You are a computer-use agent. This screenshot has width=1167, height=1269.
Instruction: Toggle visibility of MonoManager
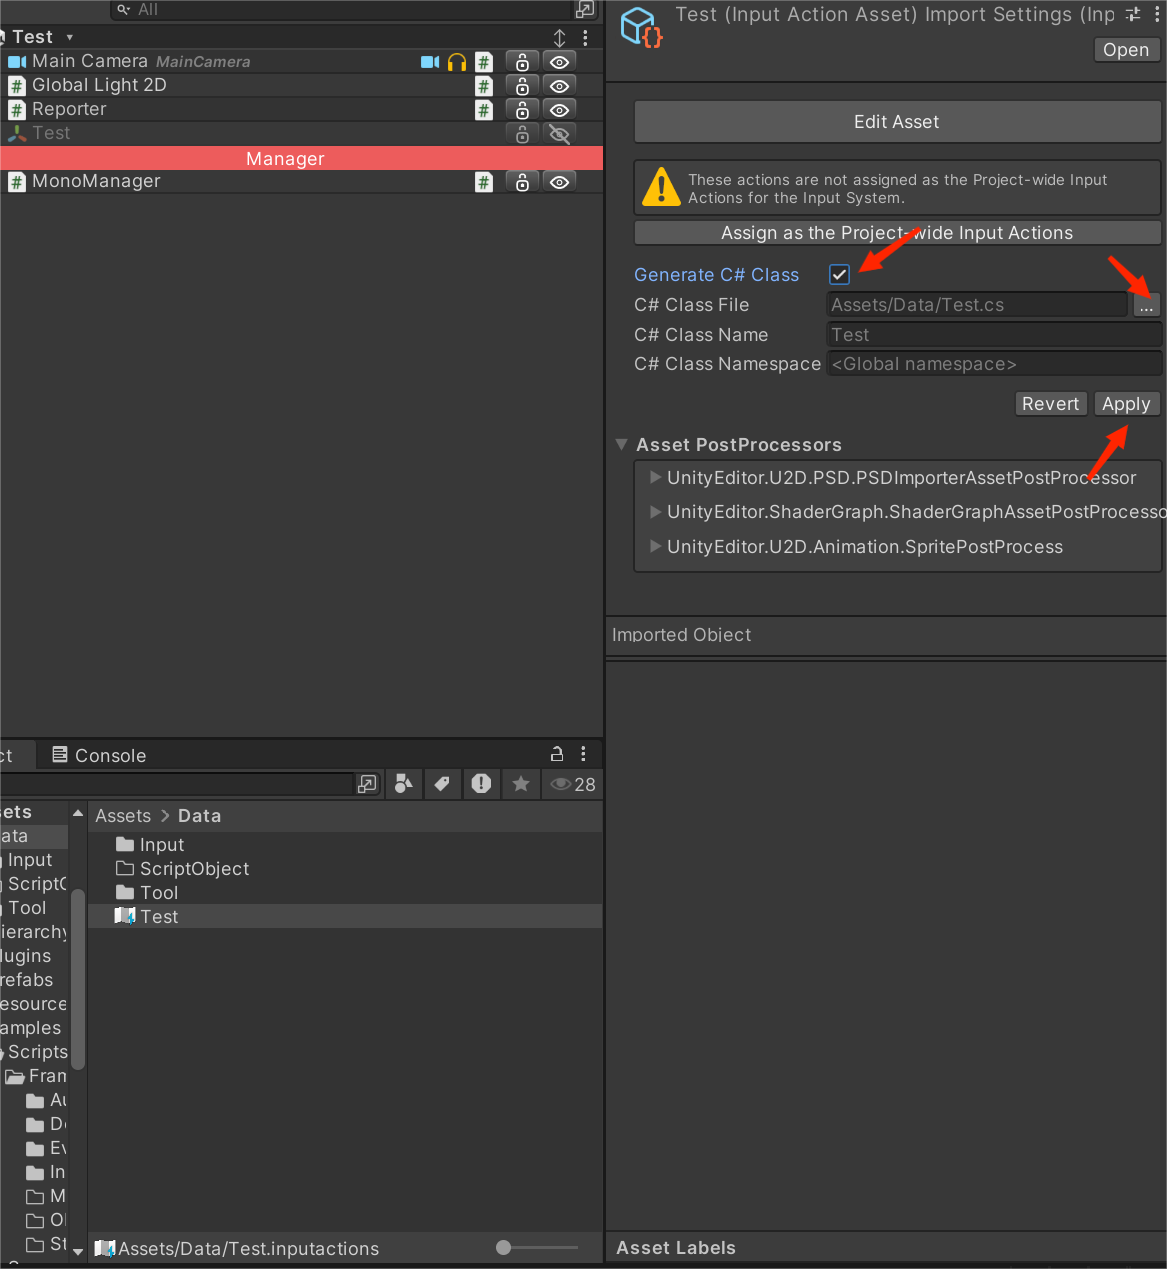(x=560, y=182)
